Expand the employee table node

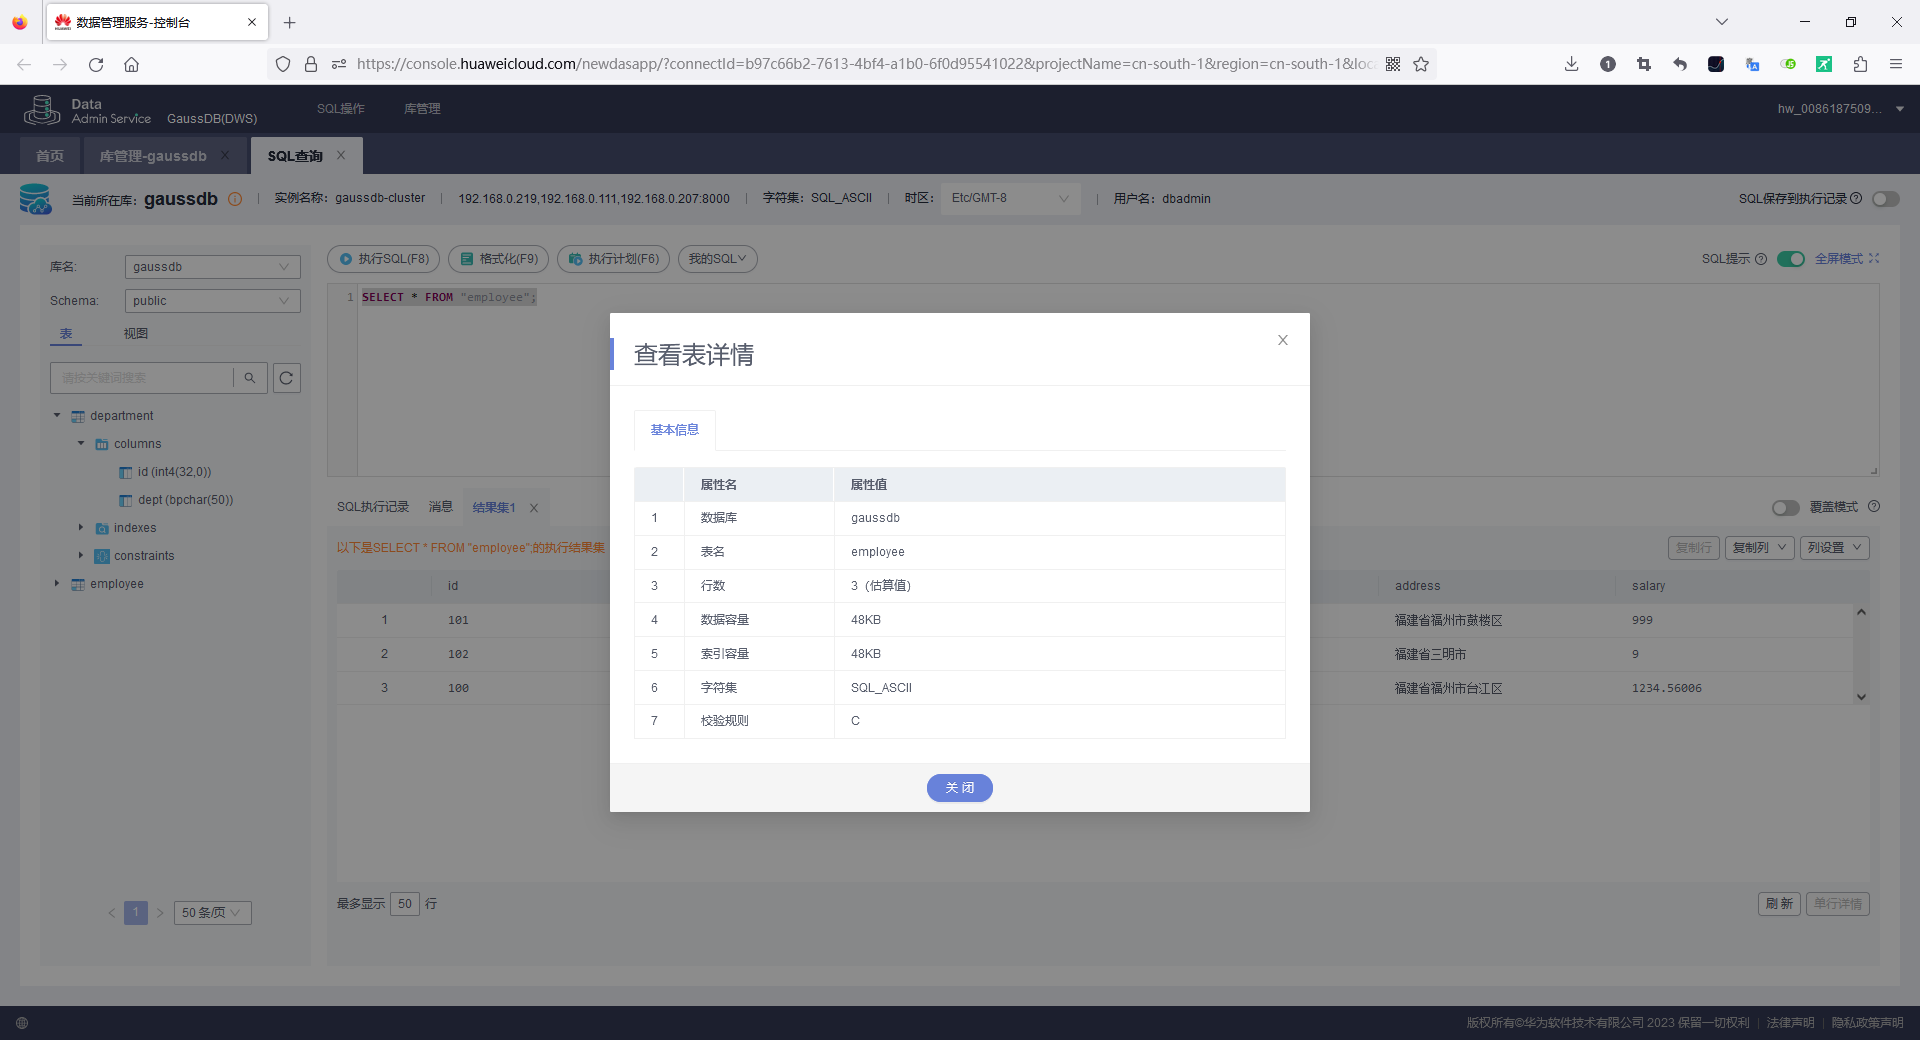tap(57, 584)
